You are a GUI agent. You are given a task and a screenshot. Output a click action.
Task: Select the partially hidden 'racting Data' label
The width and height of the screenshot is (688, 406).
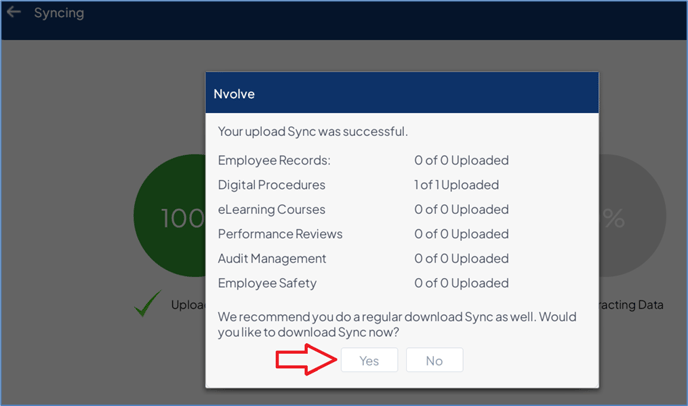[x=631, y=305]
